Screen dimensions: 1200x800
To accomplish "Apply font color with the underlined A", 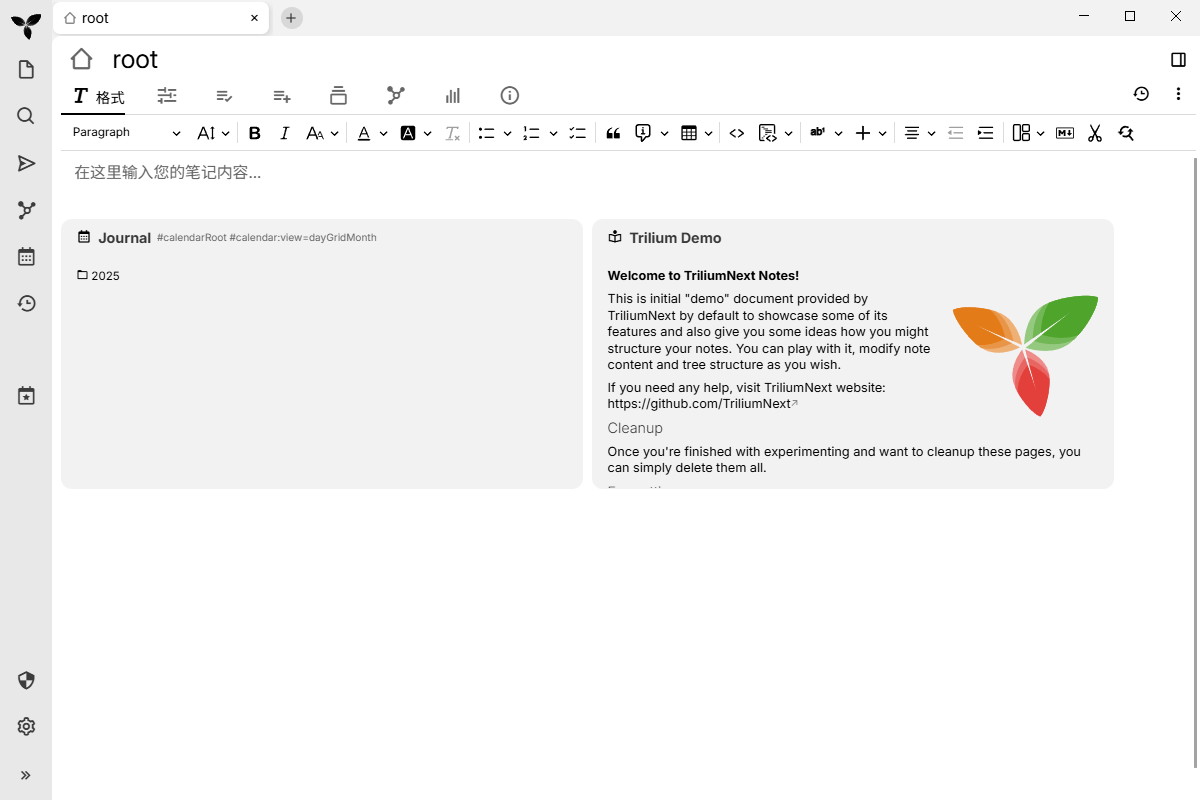I will coord(364,133).
